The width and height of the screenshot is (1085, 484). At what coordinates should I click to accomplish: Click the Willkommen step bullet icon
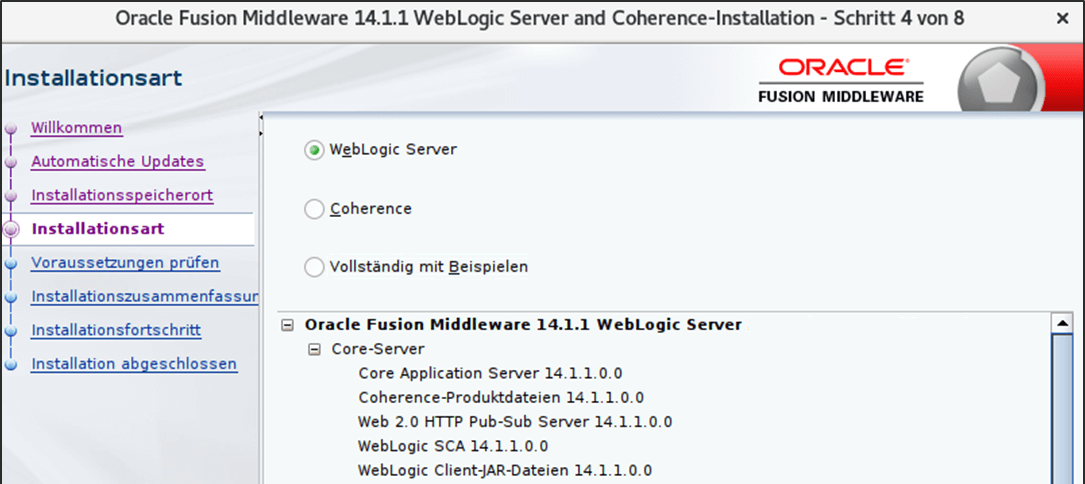(x=10, y=129)
